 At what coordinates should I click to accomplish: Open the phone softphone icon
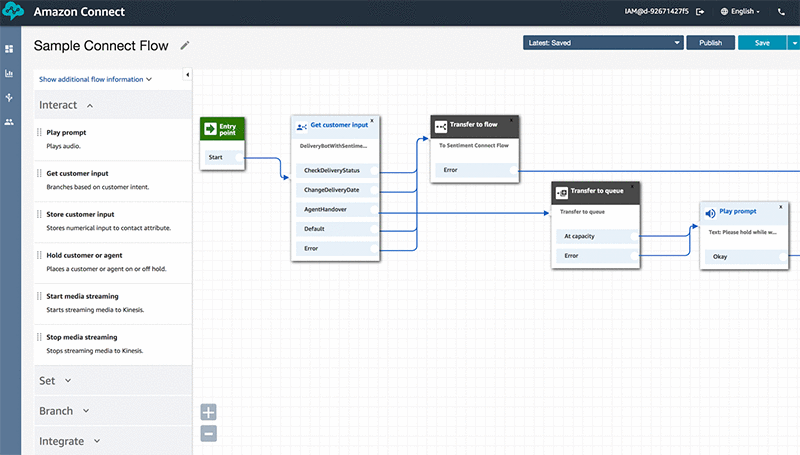click(781, 11)
